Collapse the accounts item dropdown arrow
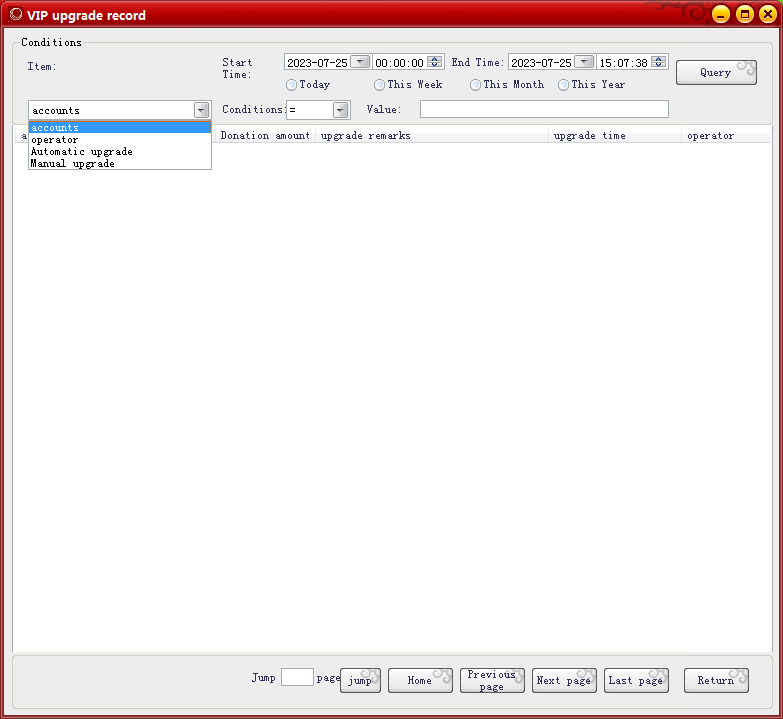783x719 pixels. 201,110
